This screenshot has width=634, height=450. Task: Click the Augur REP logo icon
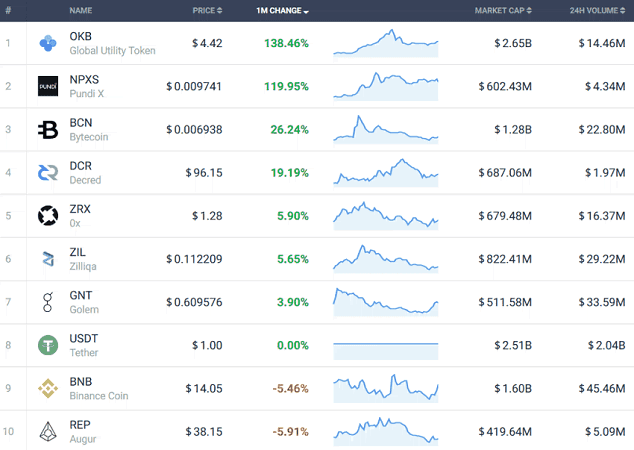click(x=47, y=431)
